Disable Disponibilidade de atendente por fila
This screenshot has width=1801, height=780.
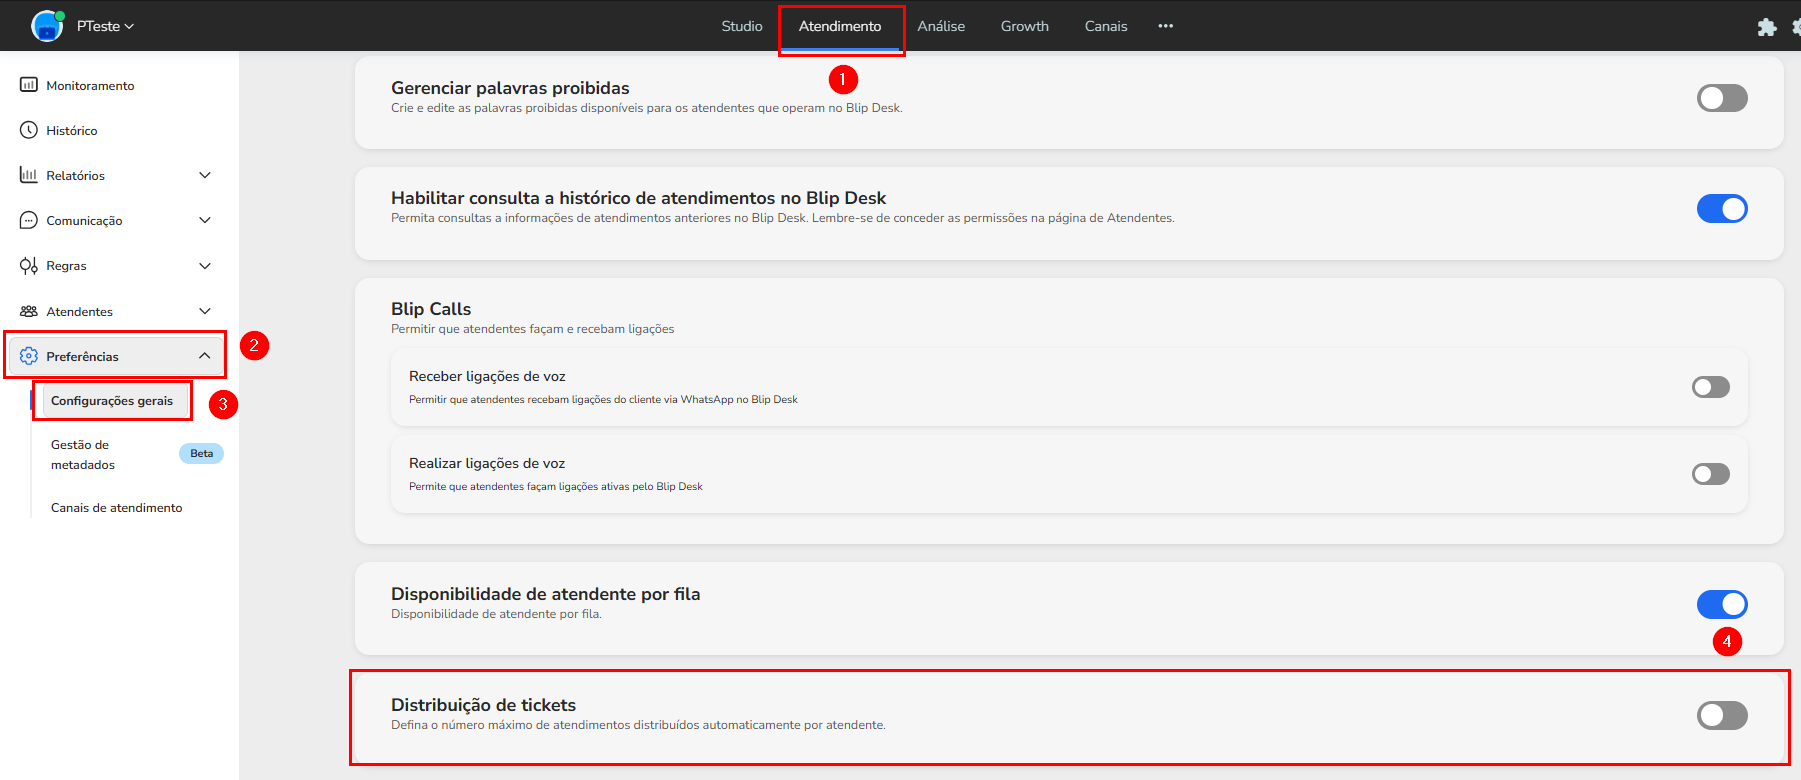pos(1722,604)
